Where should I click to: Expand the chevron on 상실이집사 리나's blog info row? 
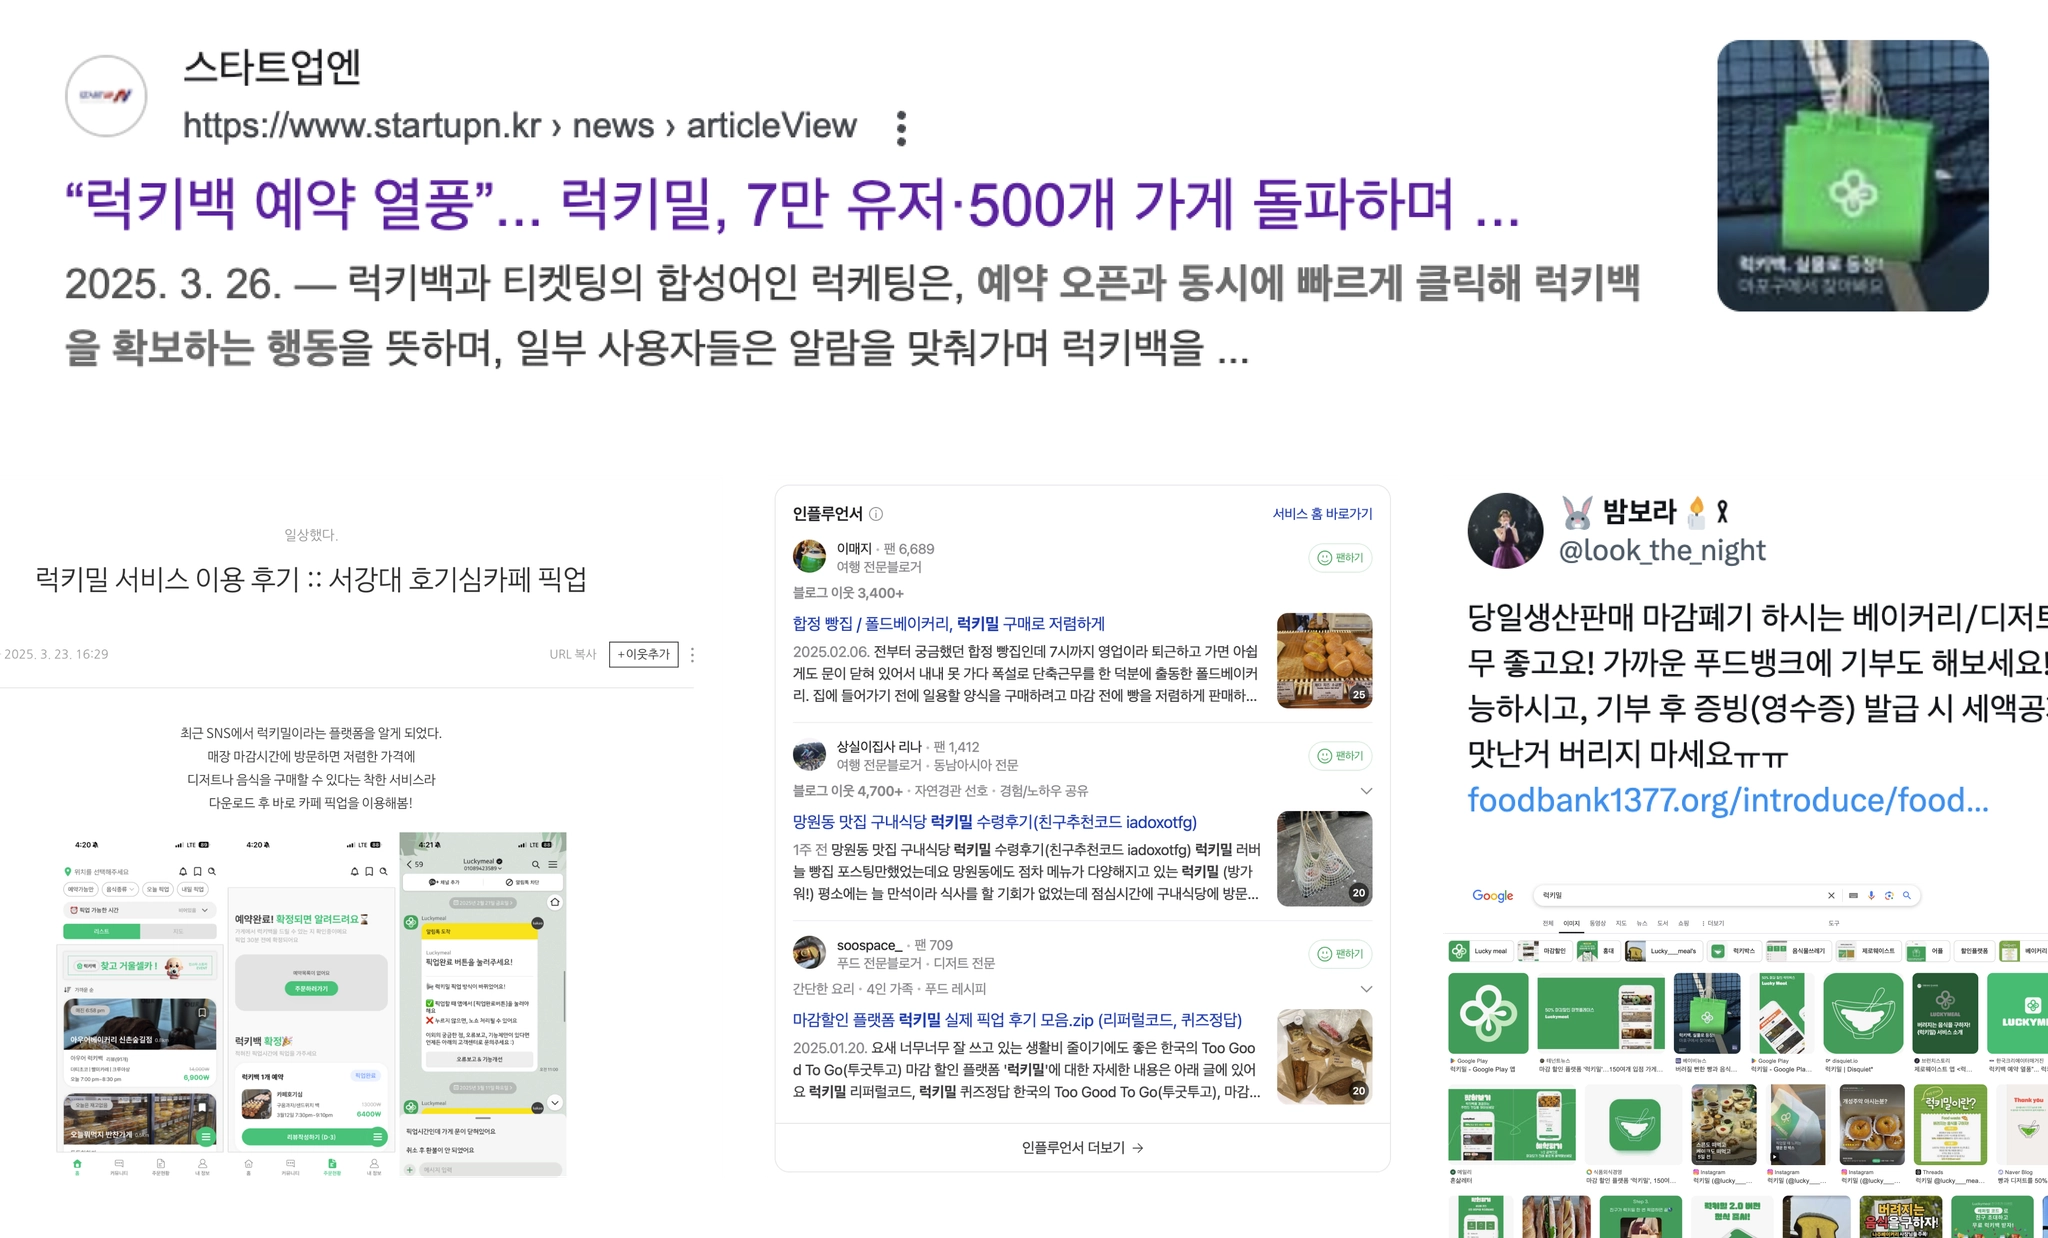tap(1366, 791)
